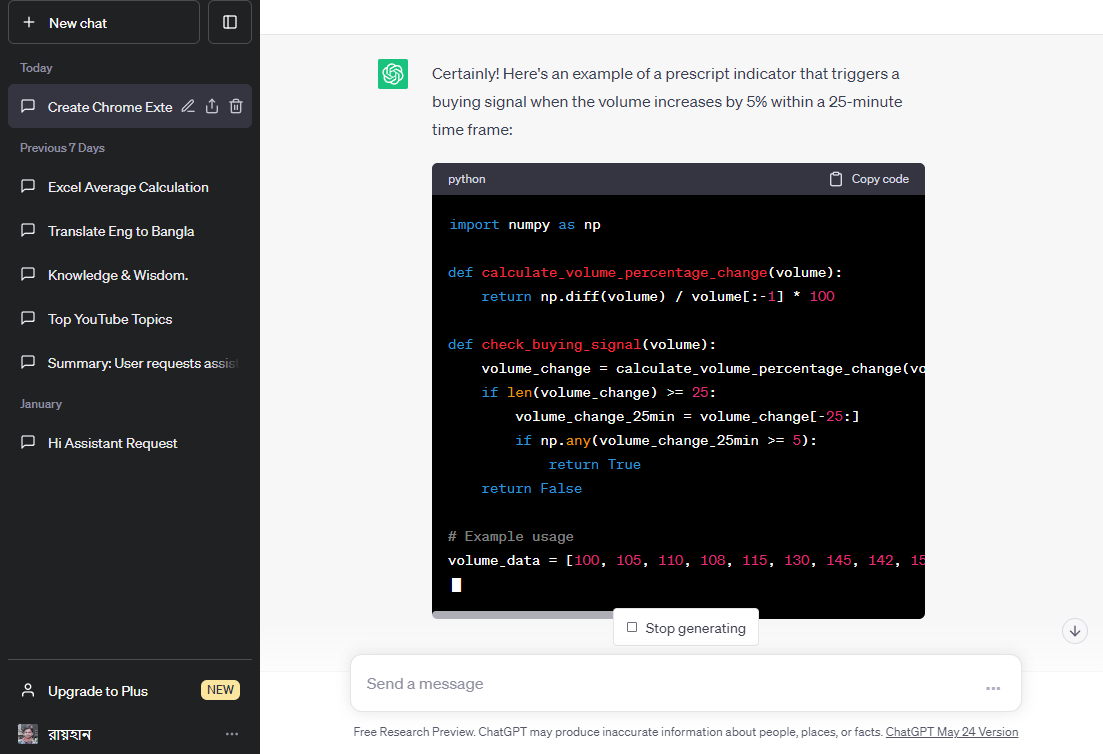Click the user profile avatar picture

coord(28,734)
